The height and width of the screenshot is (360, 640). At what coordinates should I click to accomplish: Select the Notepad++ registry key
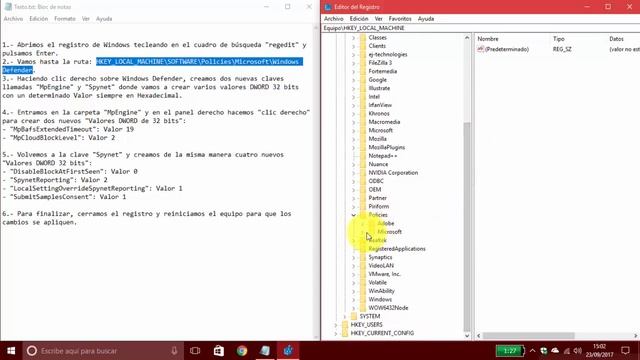tap(382, 156)
